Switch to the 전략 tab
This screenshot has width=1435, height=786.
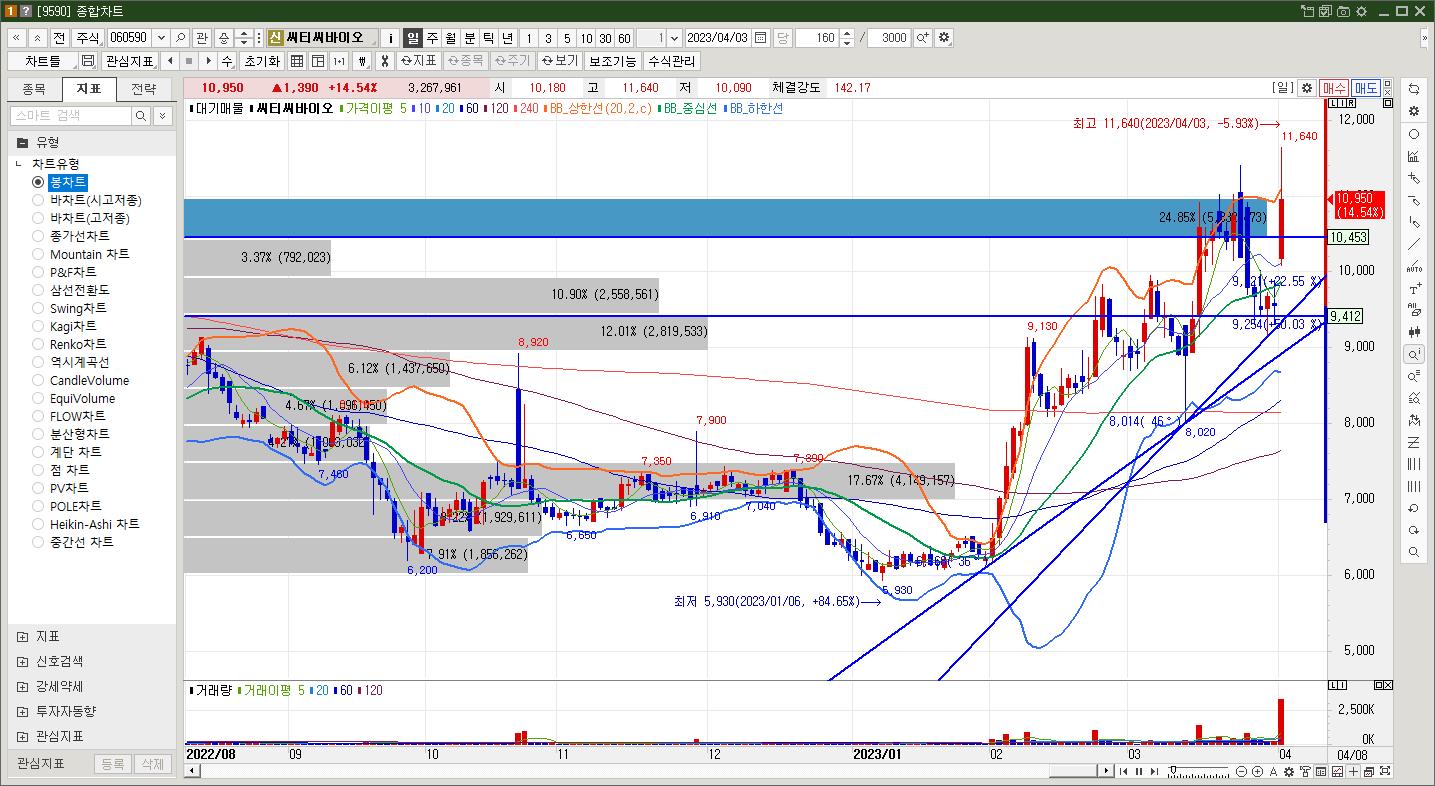coord(144,89)
